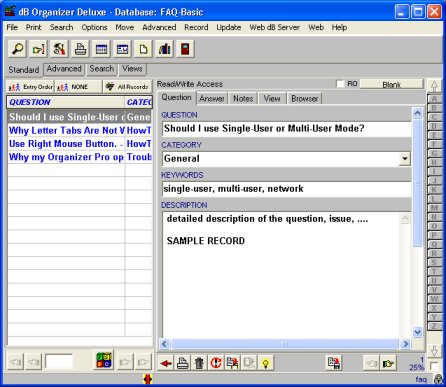Click the trash can delete icon
This screenshot has width=446, height=387.
(x=199, y=363)
